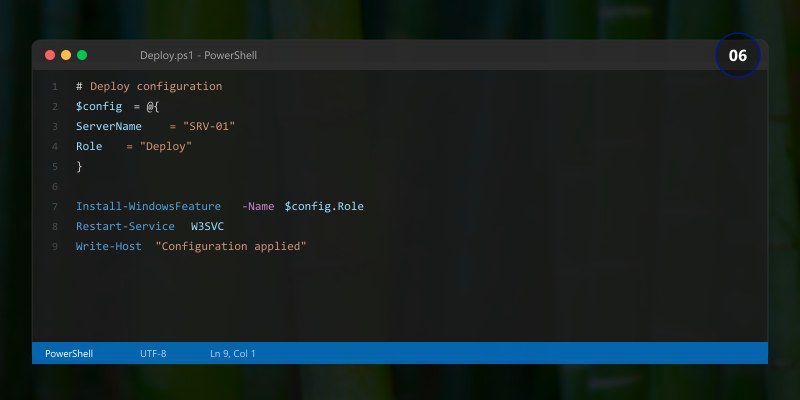Click the Ln 9, Col 1 cursor position
The height and width of the screenshot is (400, 800).
[x=233, y=354]
